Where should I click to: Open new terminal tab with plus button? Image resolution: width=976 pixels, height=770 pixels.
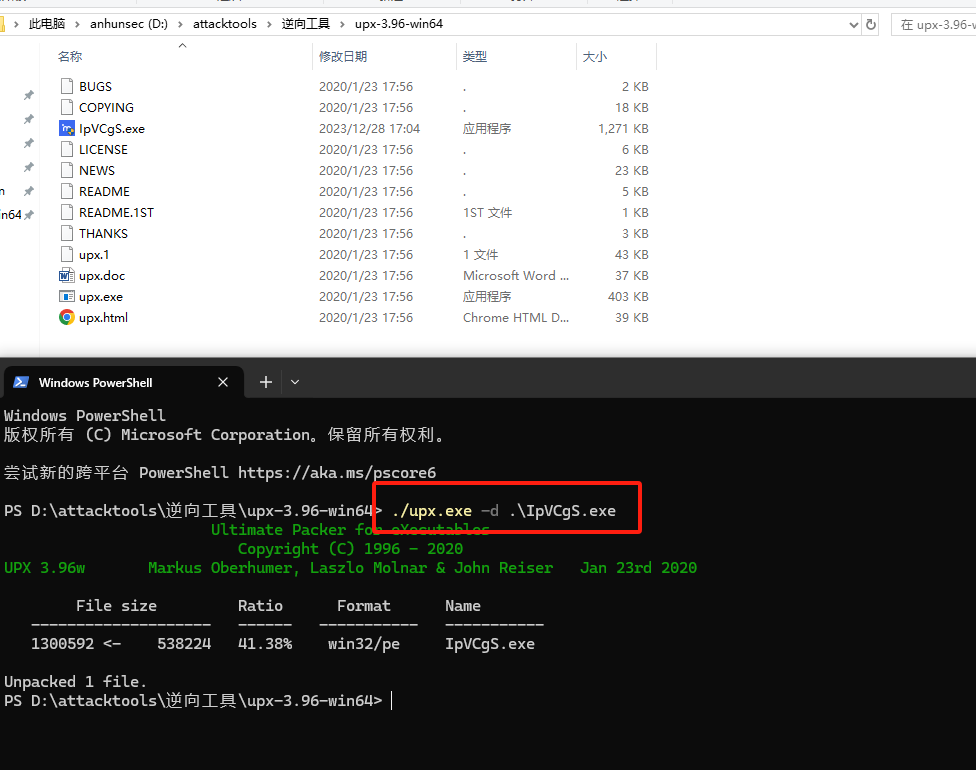pyautogui.click(x=266, y=382)
